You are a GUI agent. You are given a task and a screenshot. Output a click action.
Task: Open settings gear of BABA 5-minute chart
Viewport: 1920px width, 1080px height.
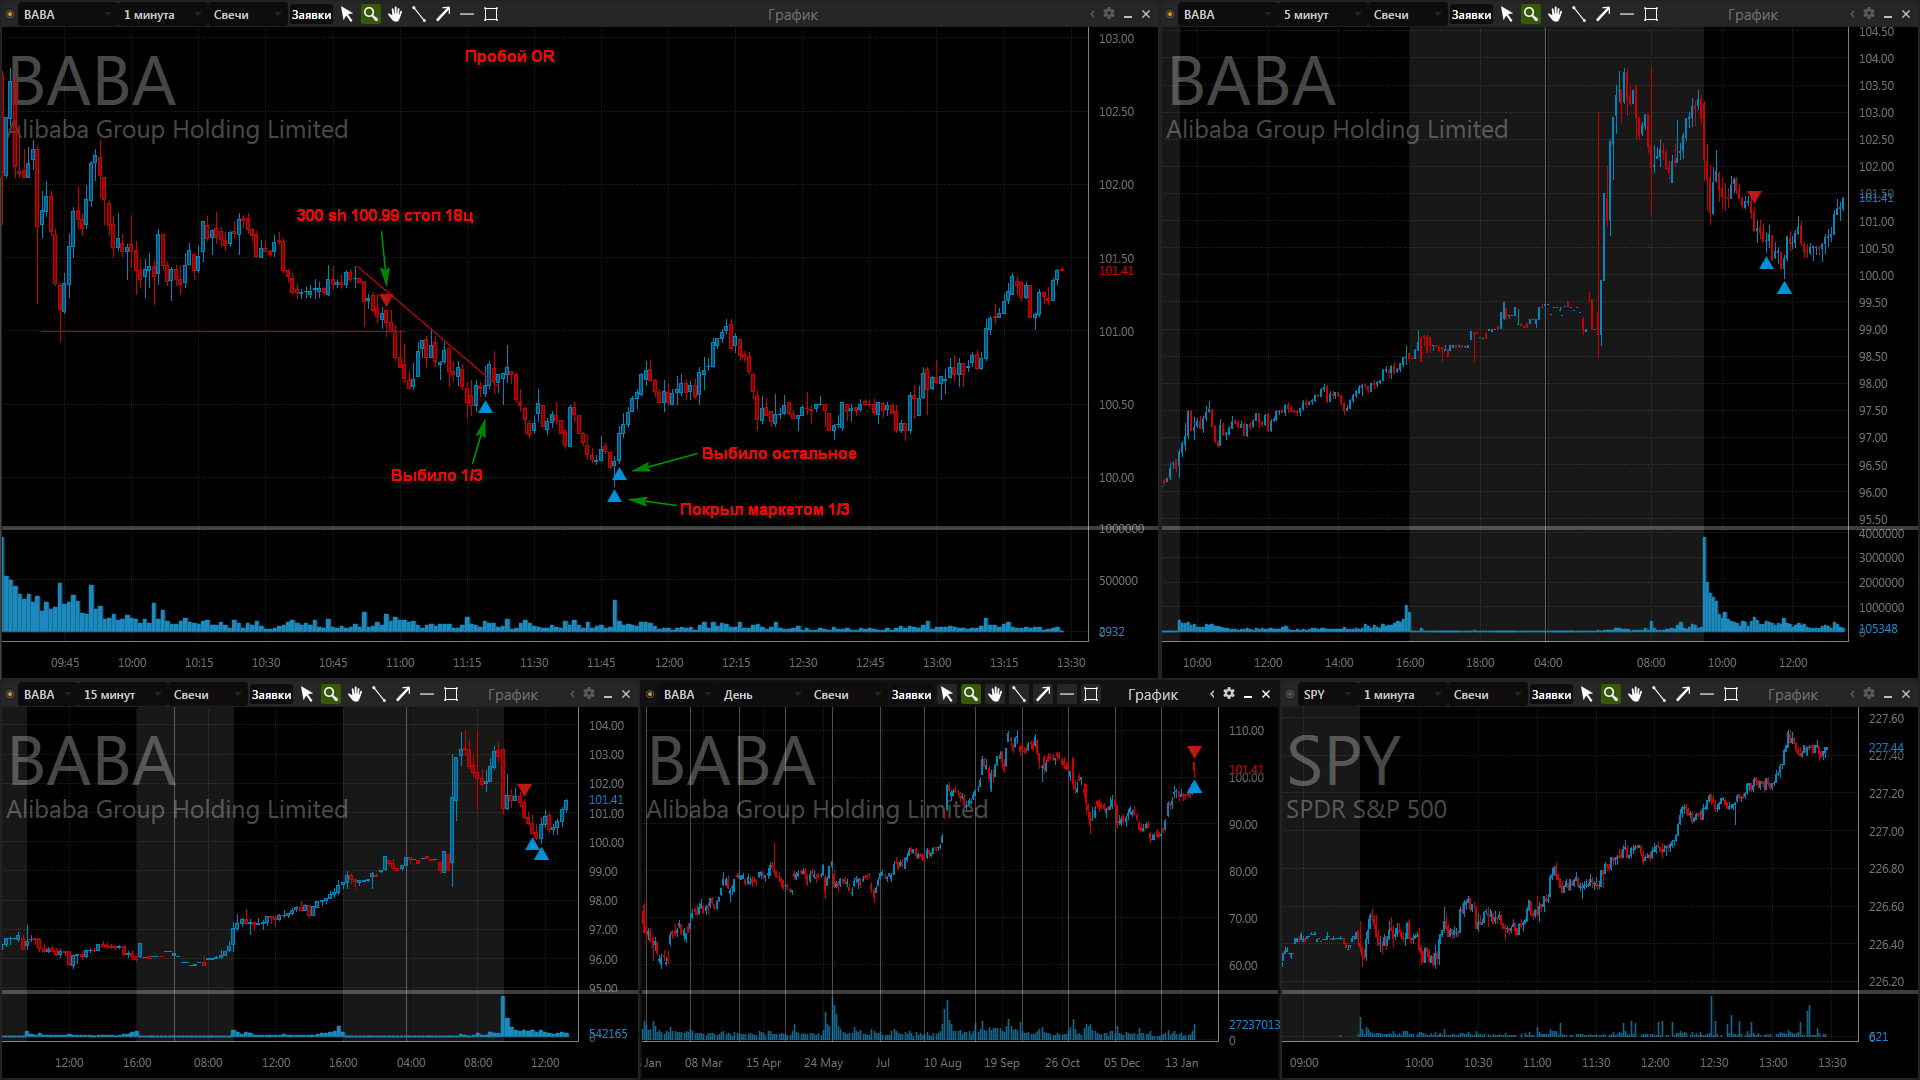click(1869, 14)
